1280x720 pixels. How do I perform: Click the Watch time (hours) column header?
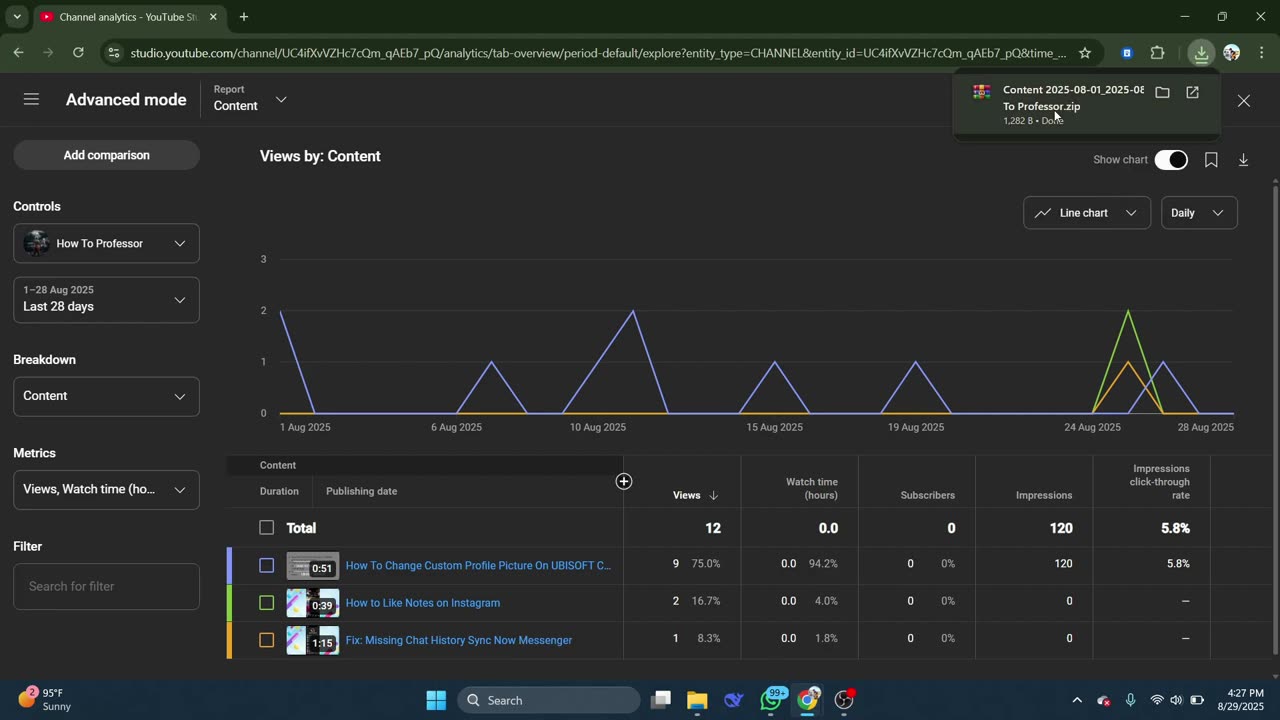(811, 488)
